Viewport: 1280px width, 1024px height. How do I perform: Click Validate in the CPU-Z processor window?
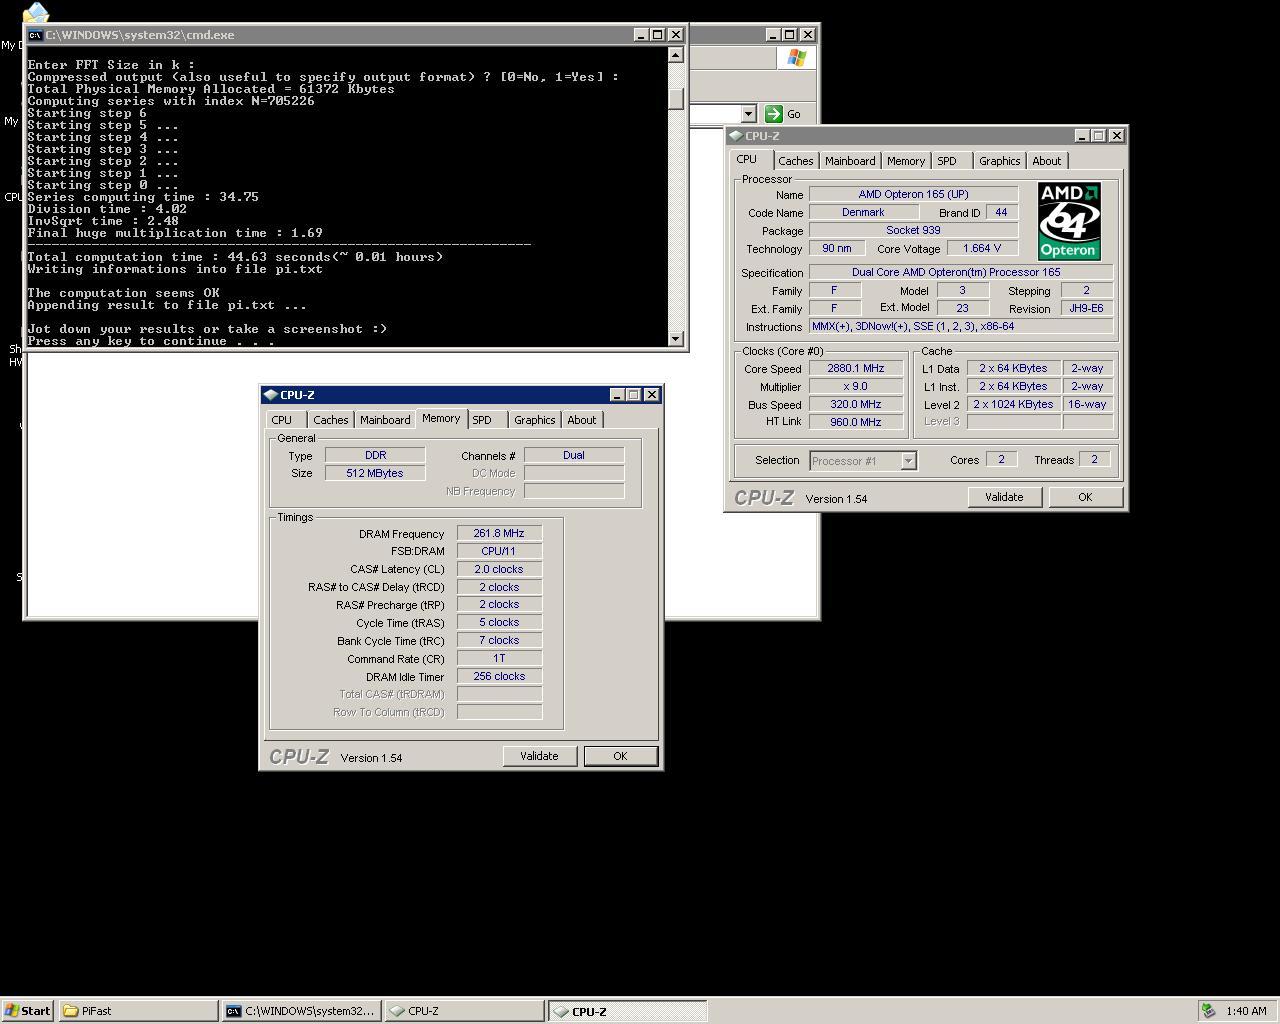(1004, 497)
